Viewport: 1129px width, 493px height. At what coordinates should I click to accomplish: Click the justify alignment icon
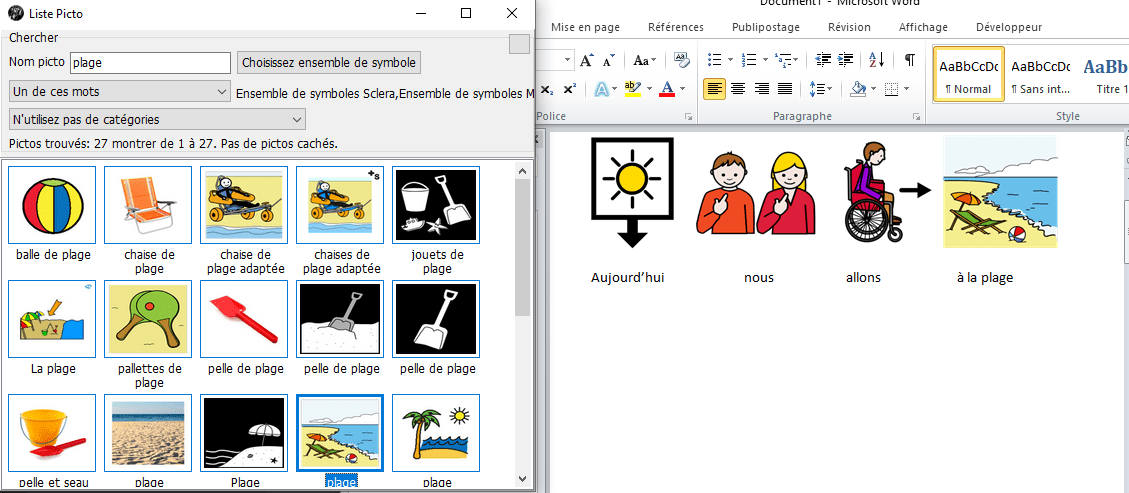pos(785,89)
